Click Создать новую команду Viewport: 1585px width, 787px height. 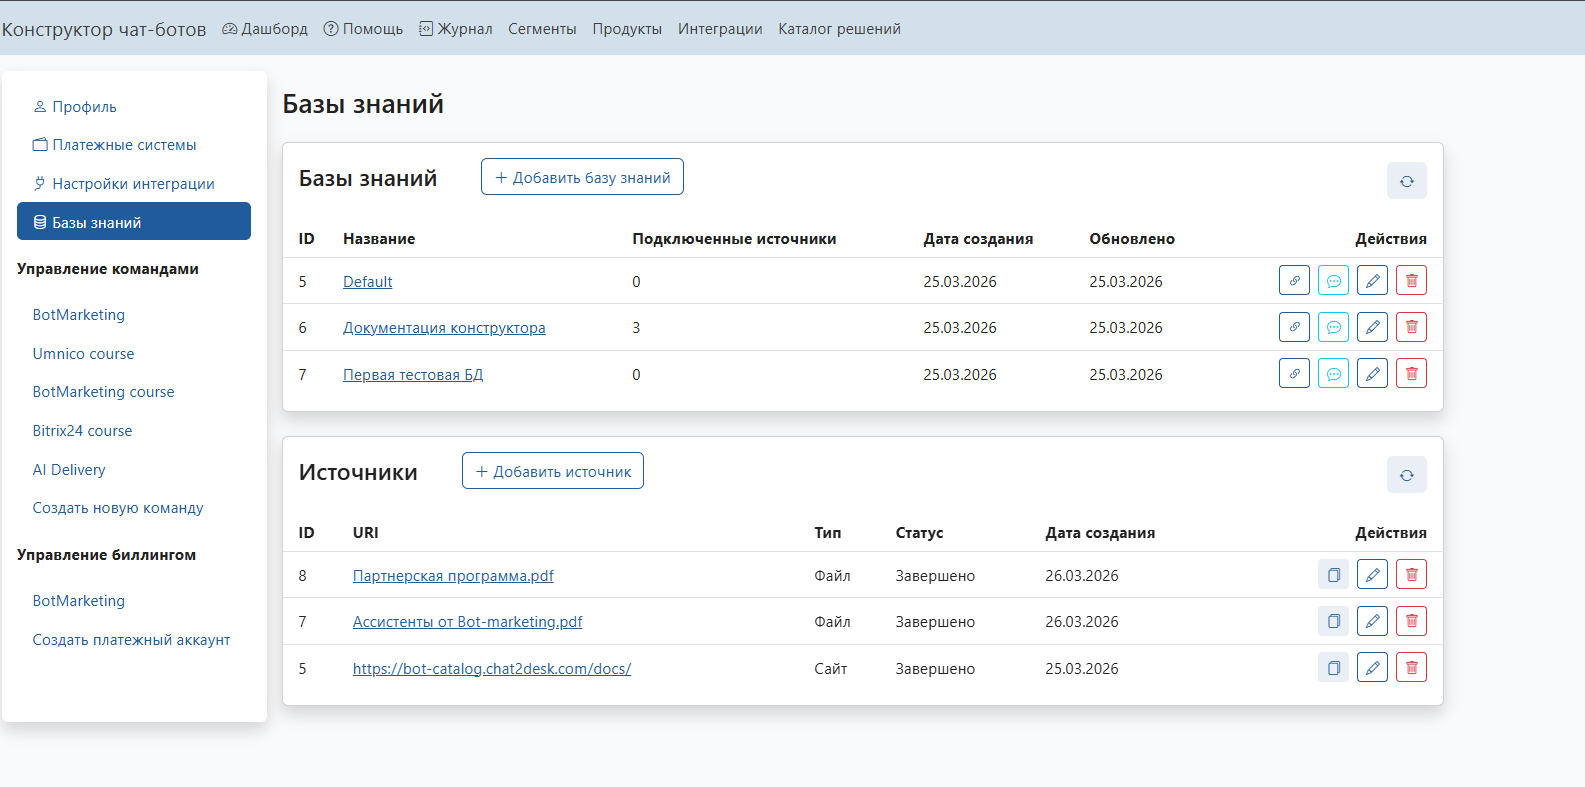click(118, 508)
